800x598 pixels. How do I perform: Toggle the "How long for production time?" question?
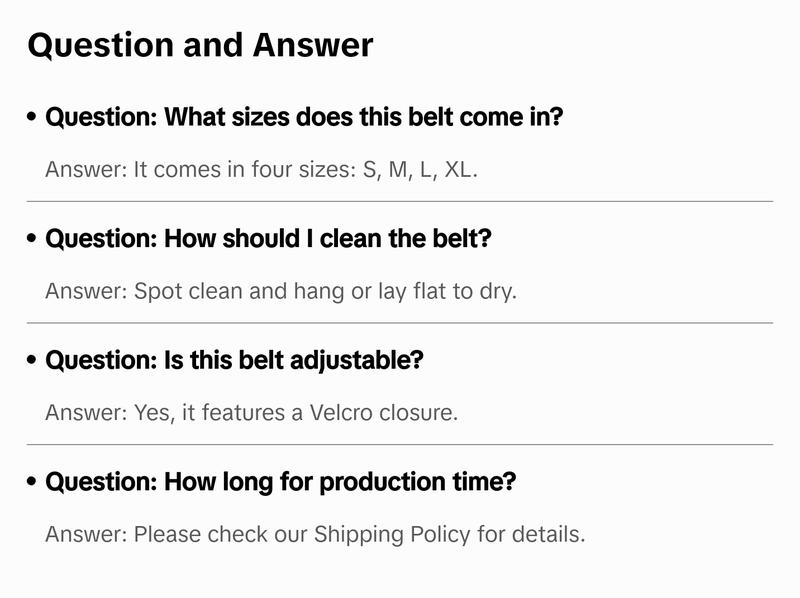[280, 483]
